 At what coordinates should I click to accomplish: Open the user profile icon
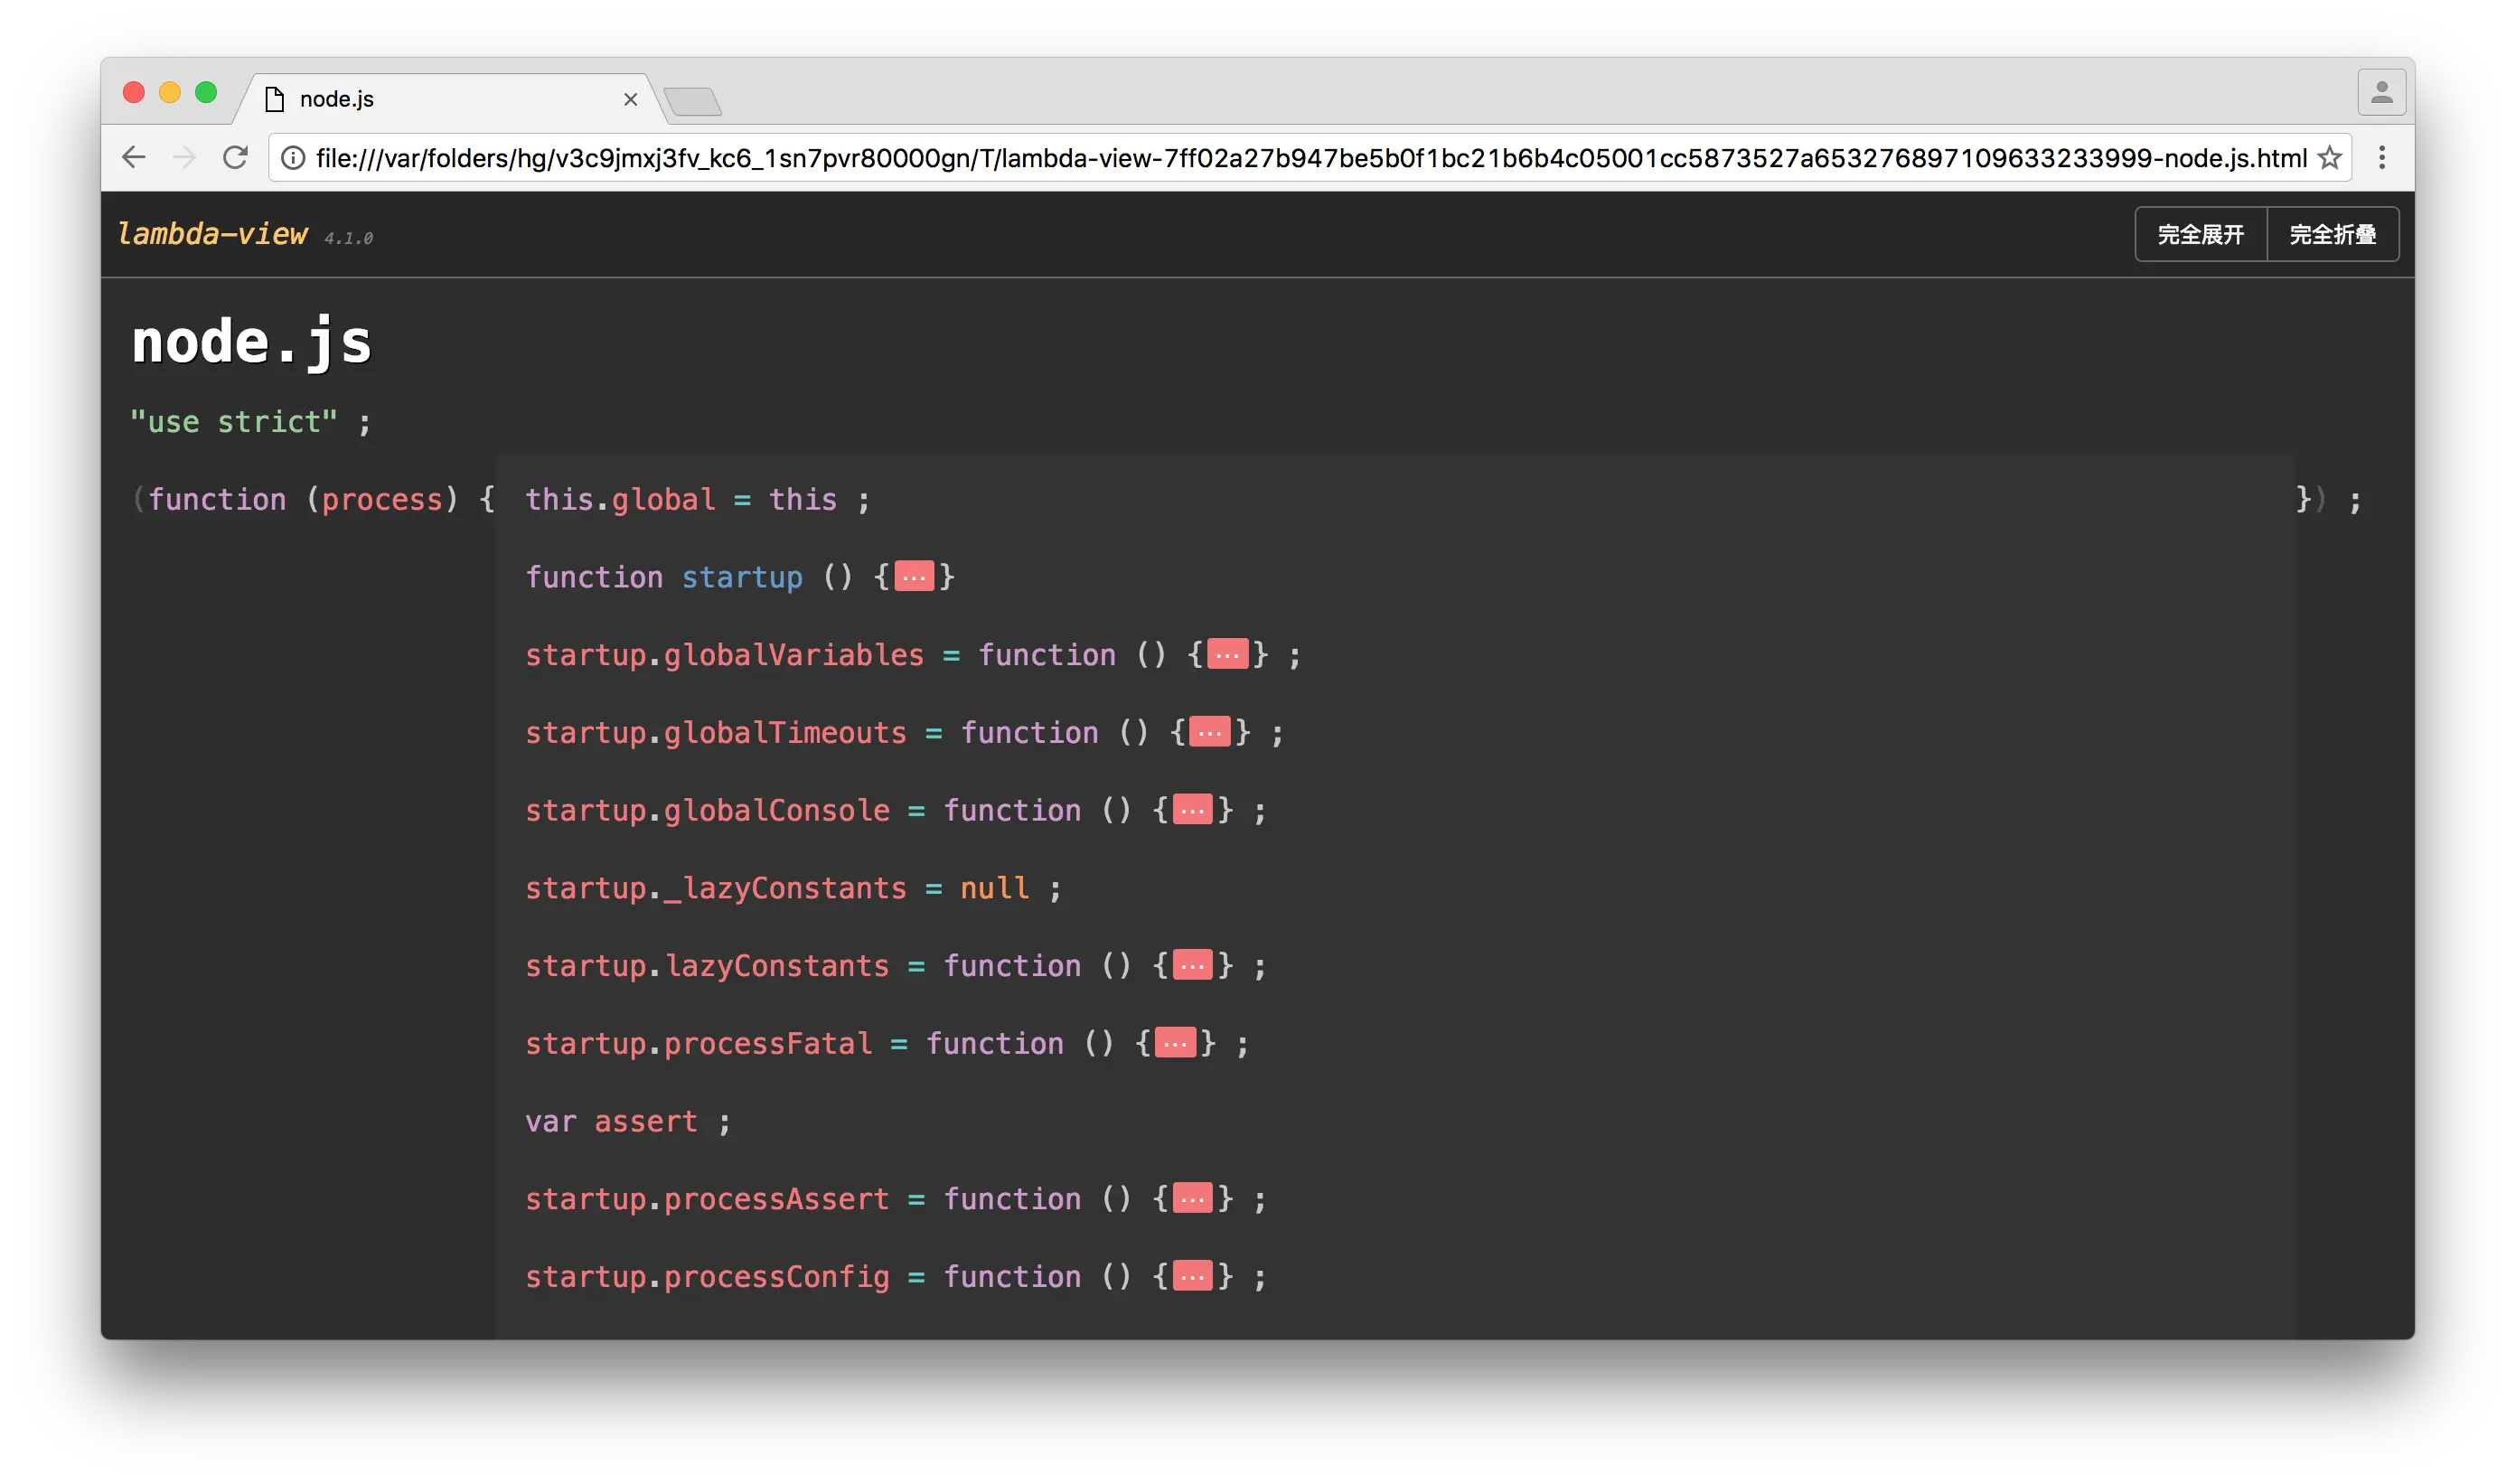coord(2382,93)
